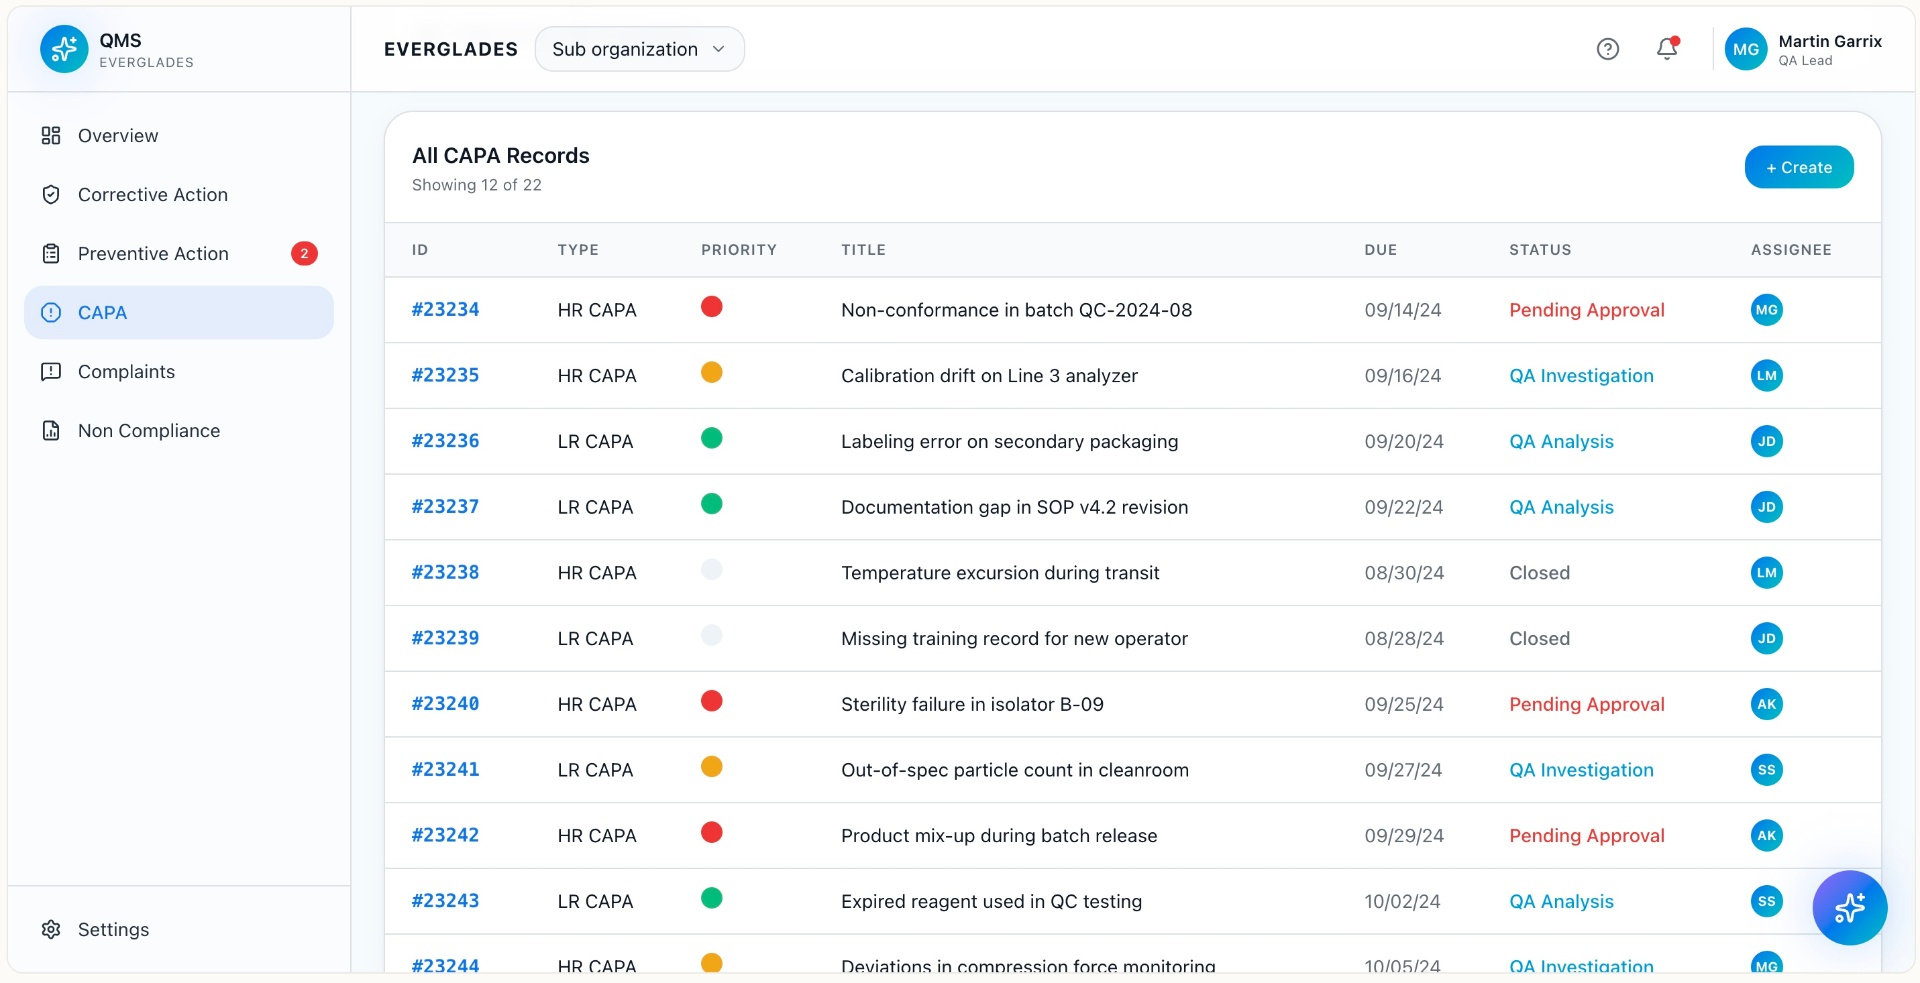
Task: Open Settings in the sidebar
Action: click(x=179, y=930)
